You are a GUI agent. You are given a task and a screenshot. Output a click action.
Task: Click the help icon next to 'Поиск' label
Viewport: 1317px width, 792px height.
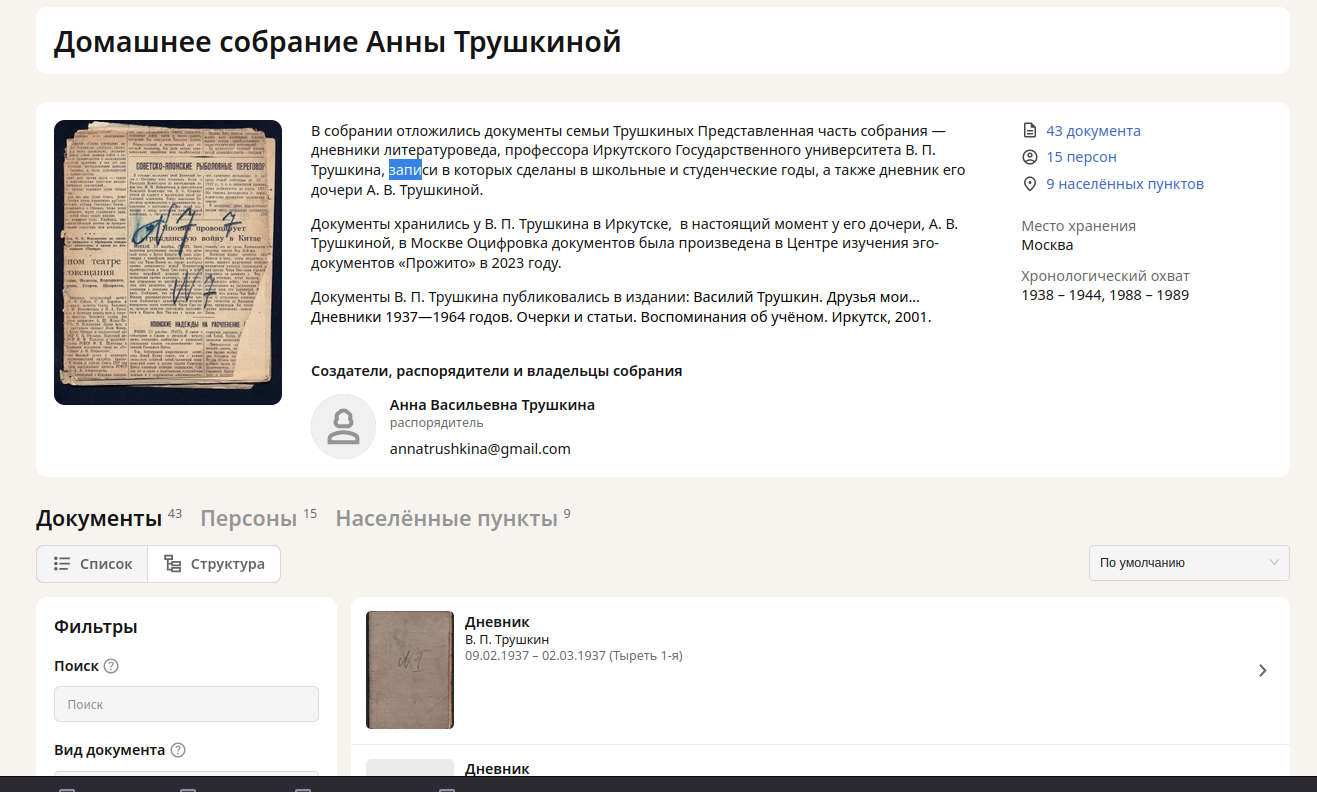pos(111,666)
